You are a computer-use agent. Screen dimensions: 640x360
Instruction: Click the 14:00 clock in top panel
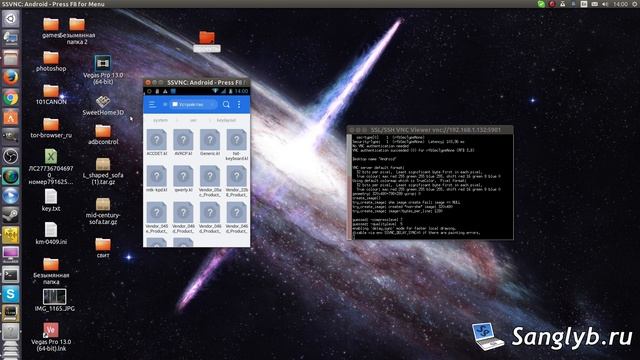(620, 4)
